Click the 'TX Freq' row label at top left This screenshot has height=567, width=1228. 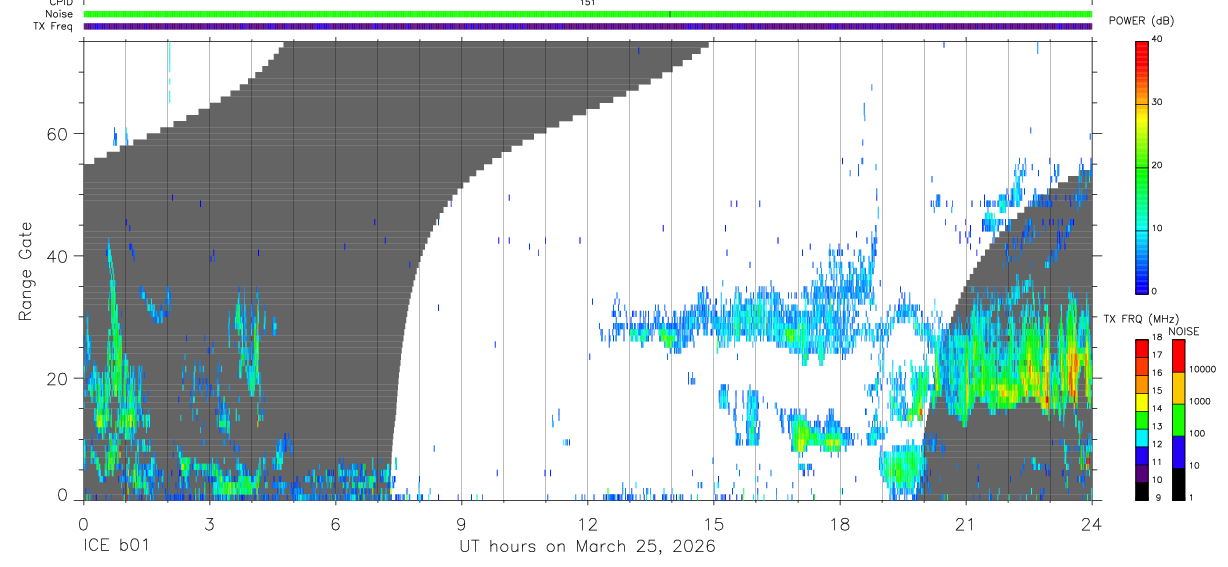54,26
